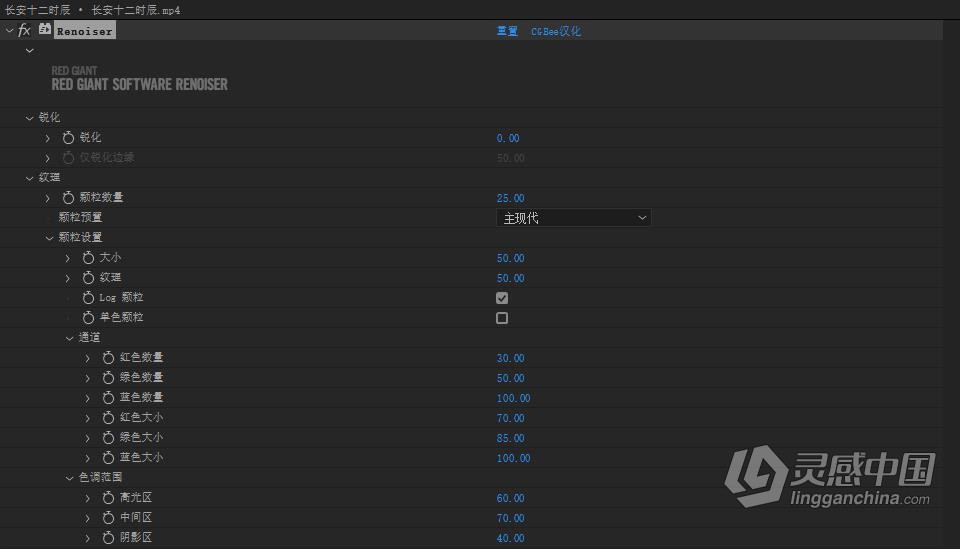This screenshot has width=960, height=549.
Task: Click the 阴影区 value 40.00
Action: 510,538
